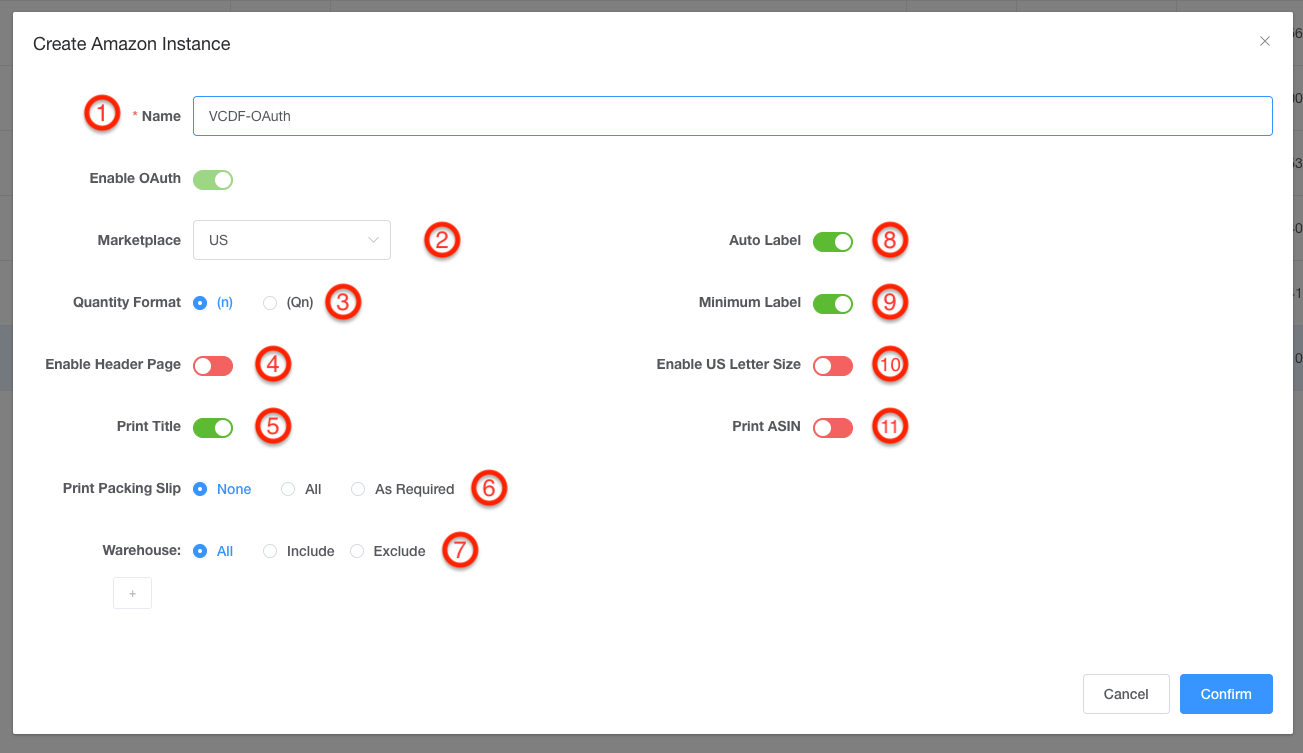The image size is (1303, 753).
Task: Enable the US Letter Size toggle
Action: (832, 366)
